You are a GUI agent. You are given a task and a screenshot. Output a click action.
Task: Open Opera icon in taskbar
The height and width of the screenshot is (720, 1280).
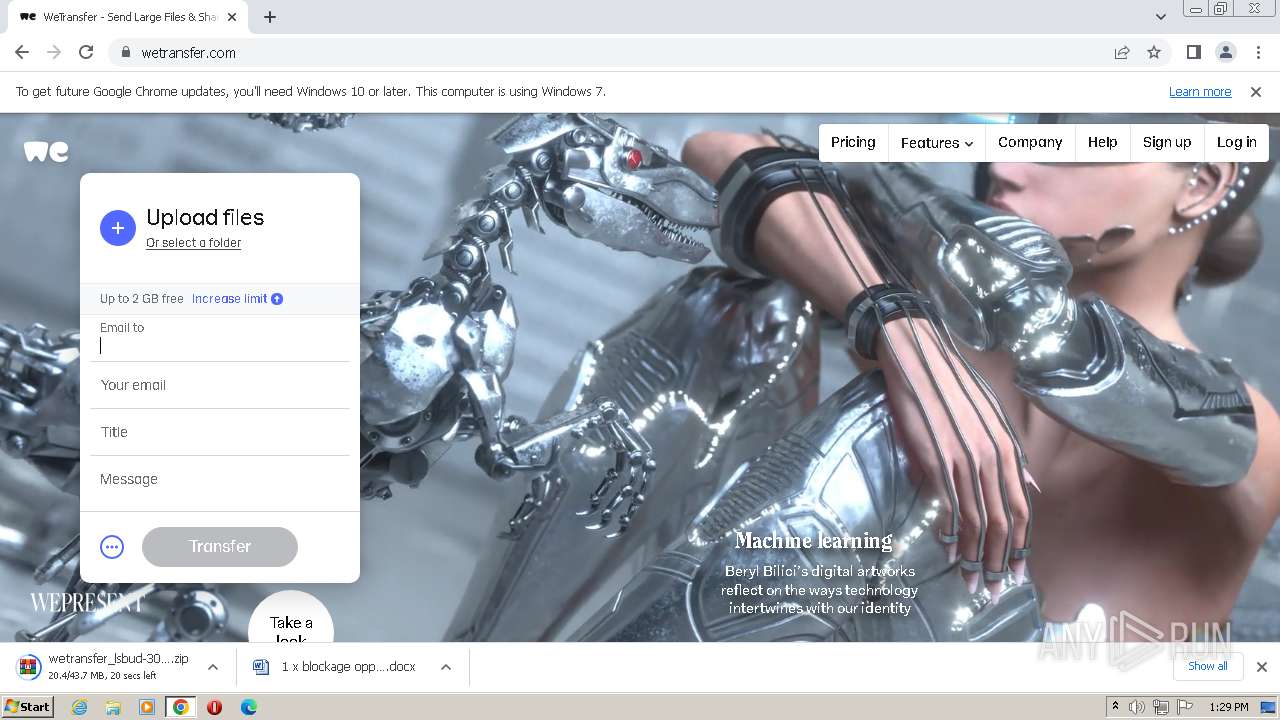click(214, 707)
